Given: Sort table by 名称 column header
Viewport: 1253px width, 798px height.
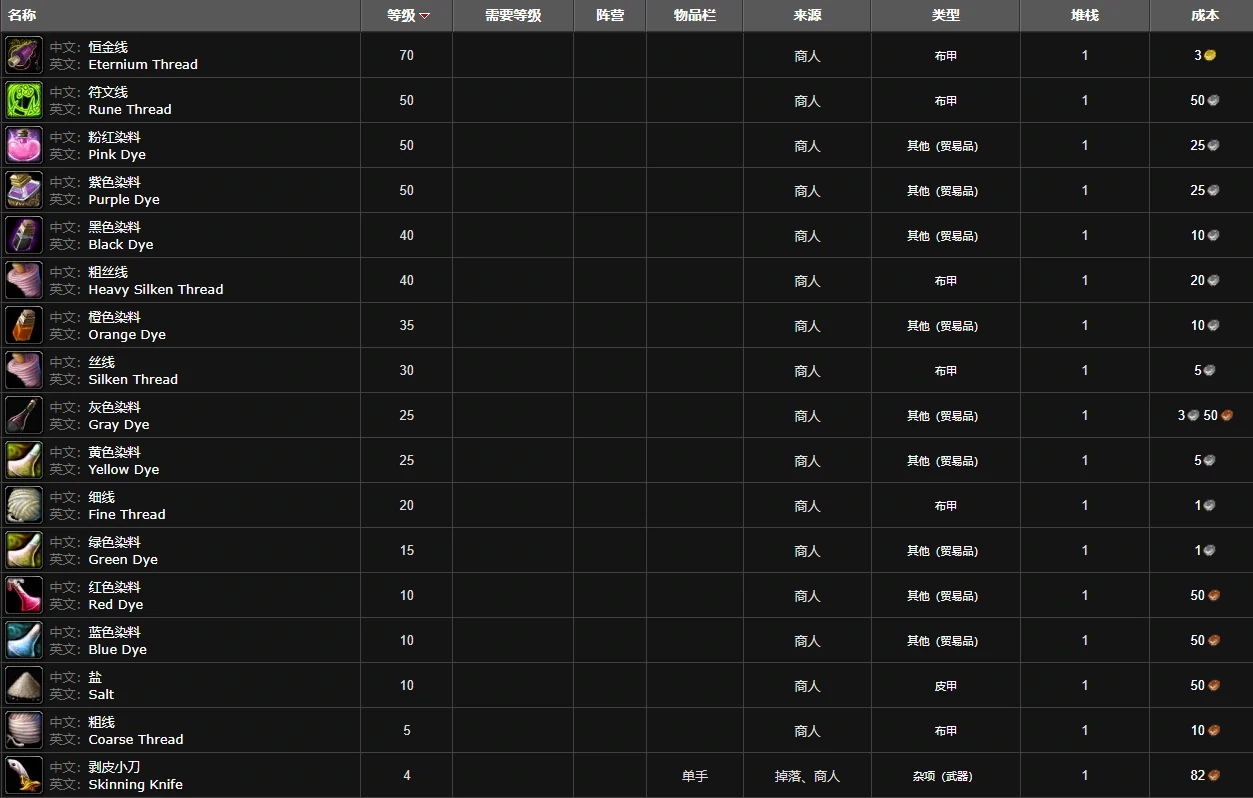Looking at the screenshot, I should [x=22, y=15].
